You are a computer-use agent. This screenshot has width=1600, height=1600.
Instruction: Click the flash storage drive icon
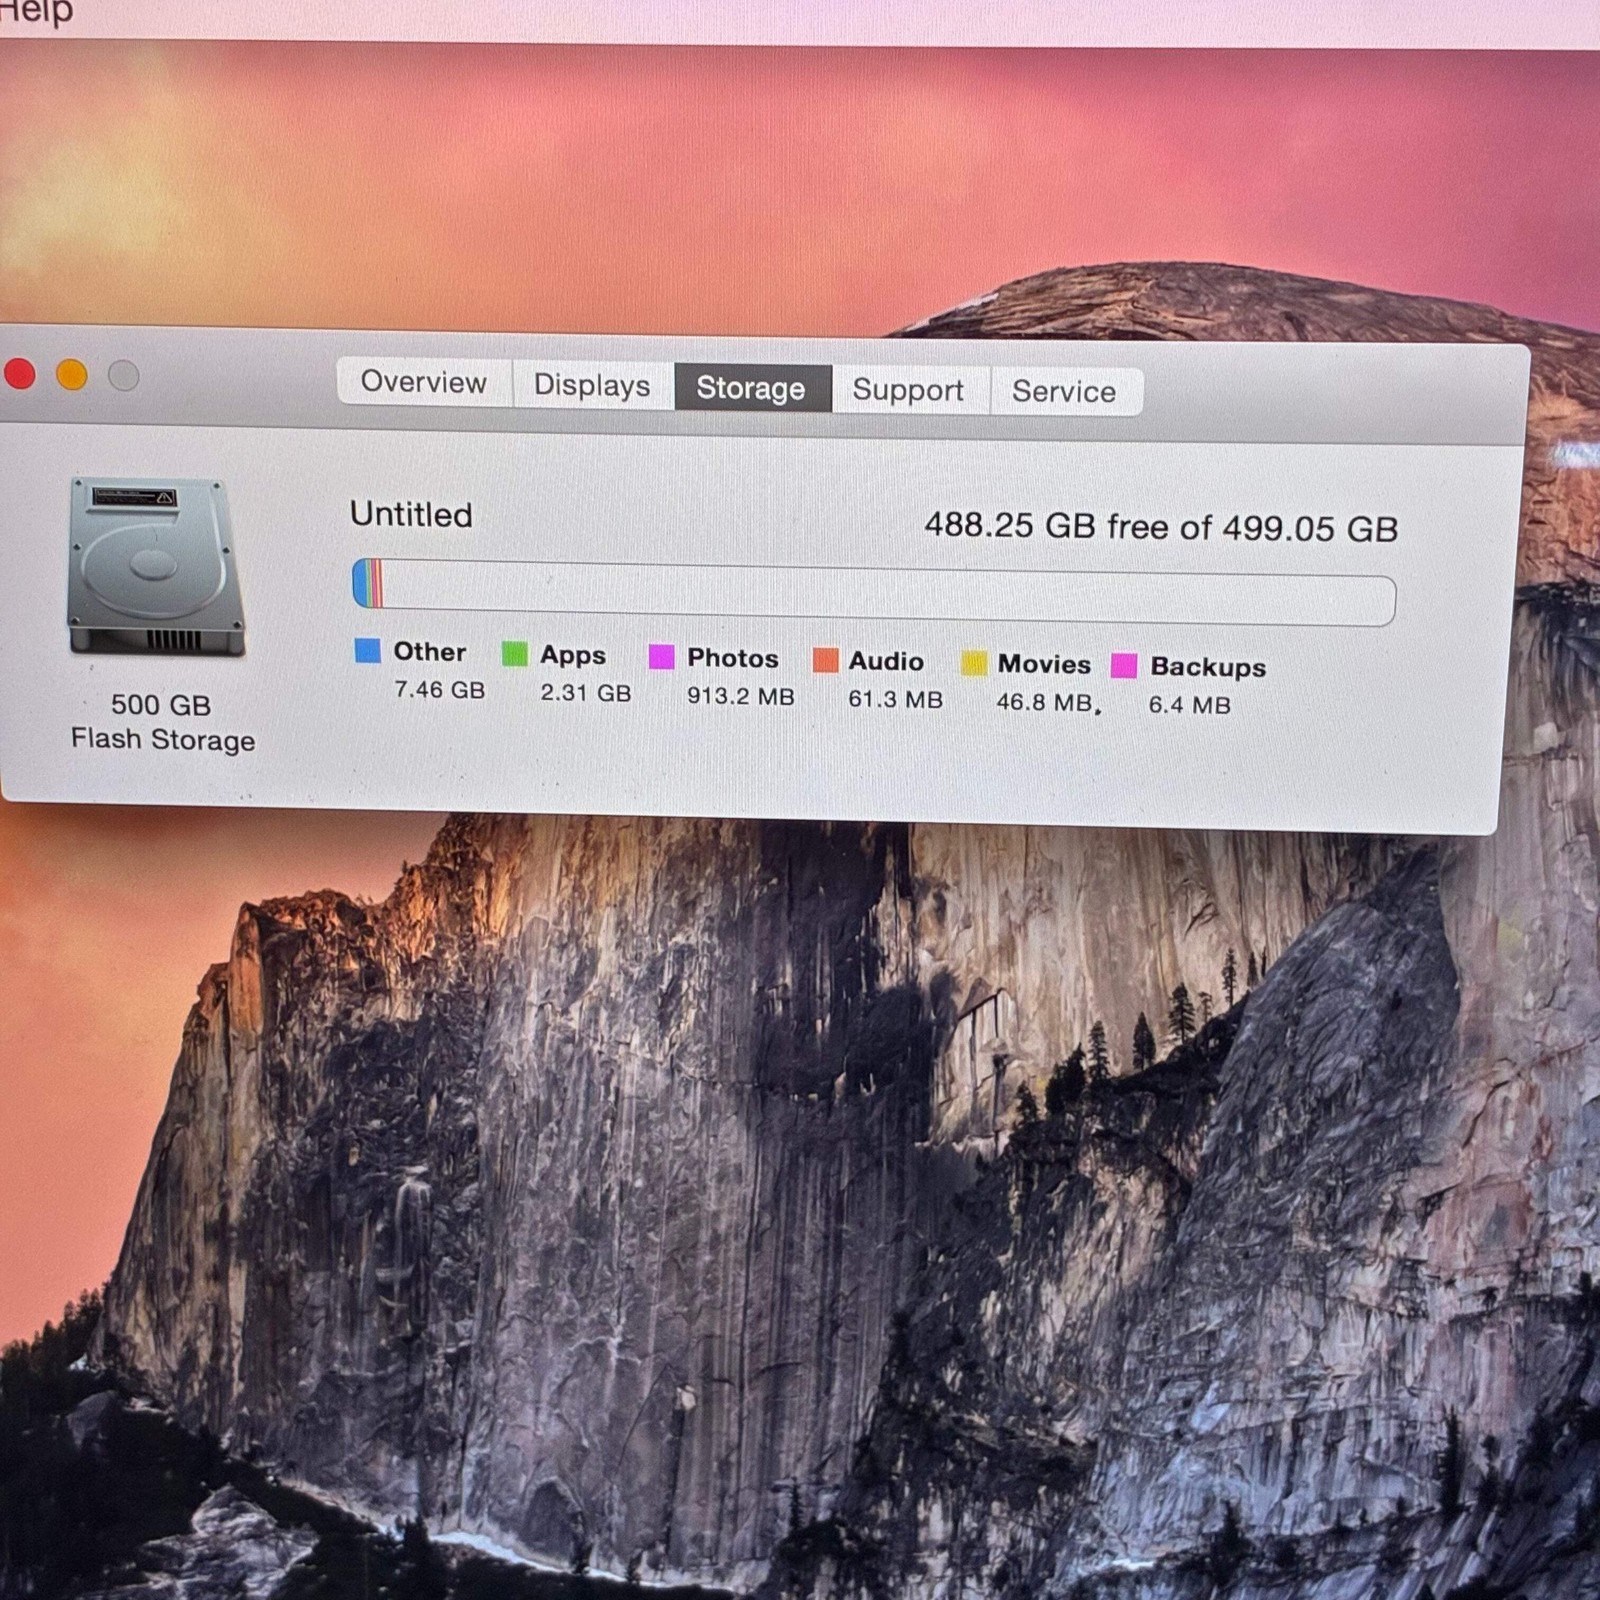click(x=156, y=568)
